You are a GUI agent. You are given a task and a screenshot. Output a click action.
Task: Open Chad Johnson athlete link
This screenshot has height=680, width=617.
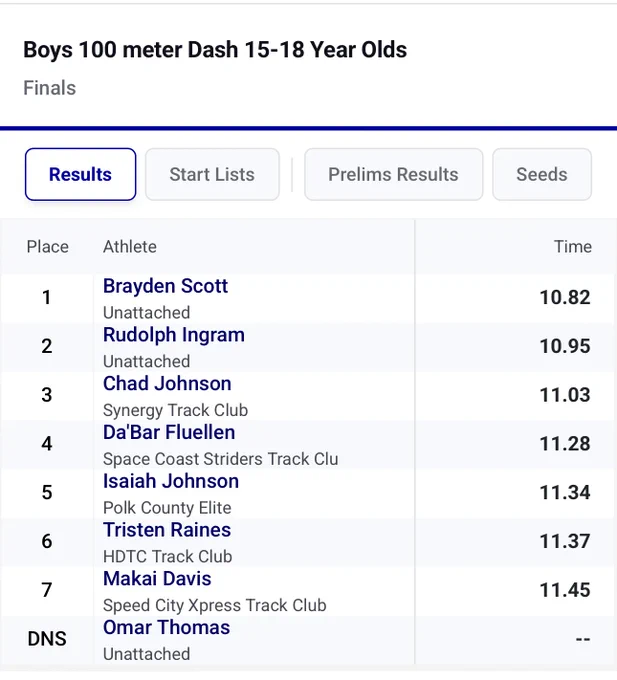[167, 384]
